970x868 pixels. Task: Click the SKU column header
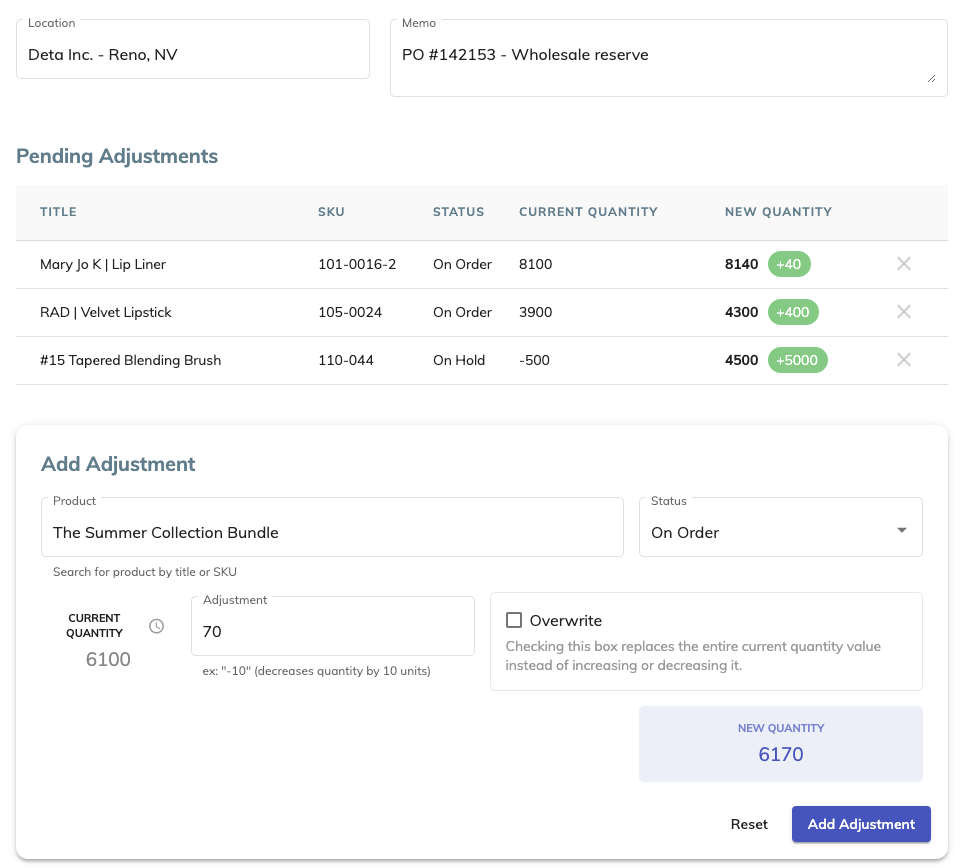click(x=331, y=212)
